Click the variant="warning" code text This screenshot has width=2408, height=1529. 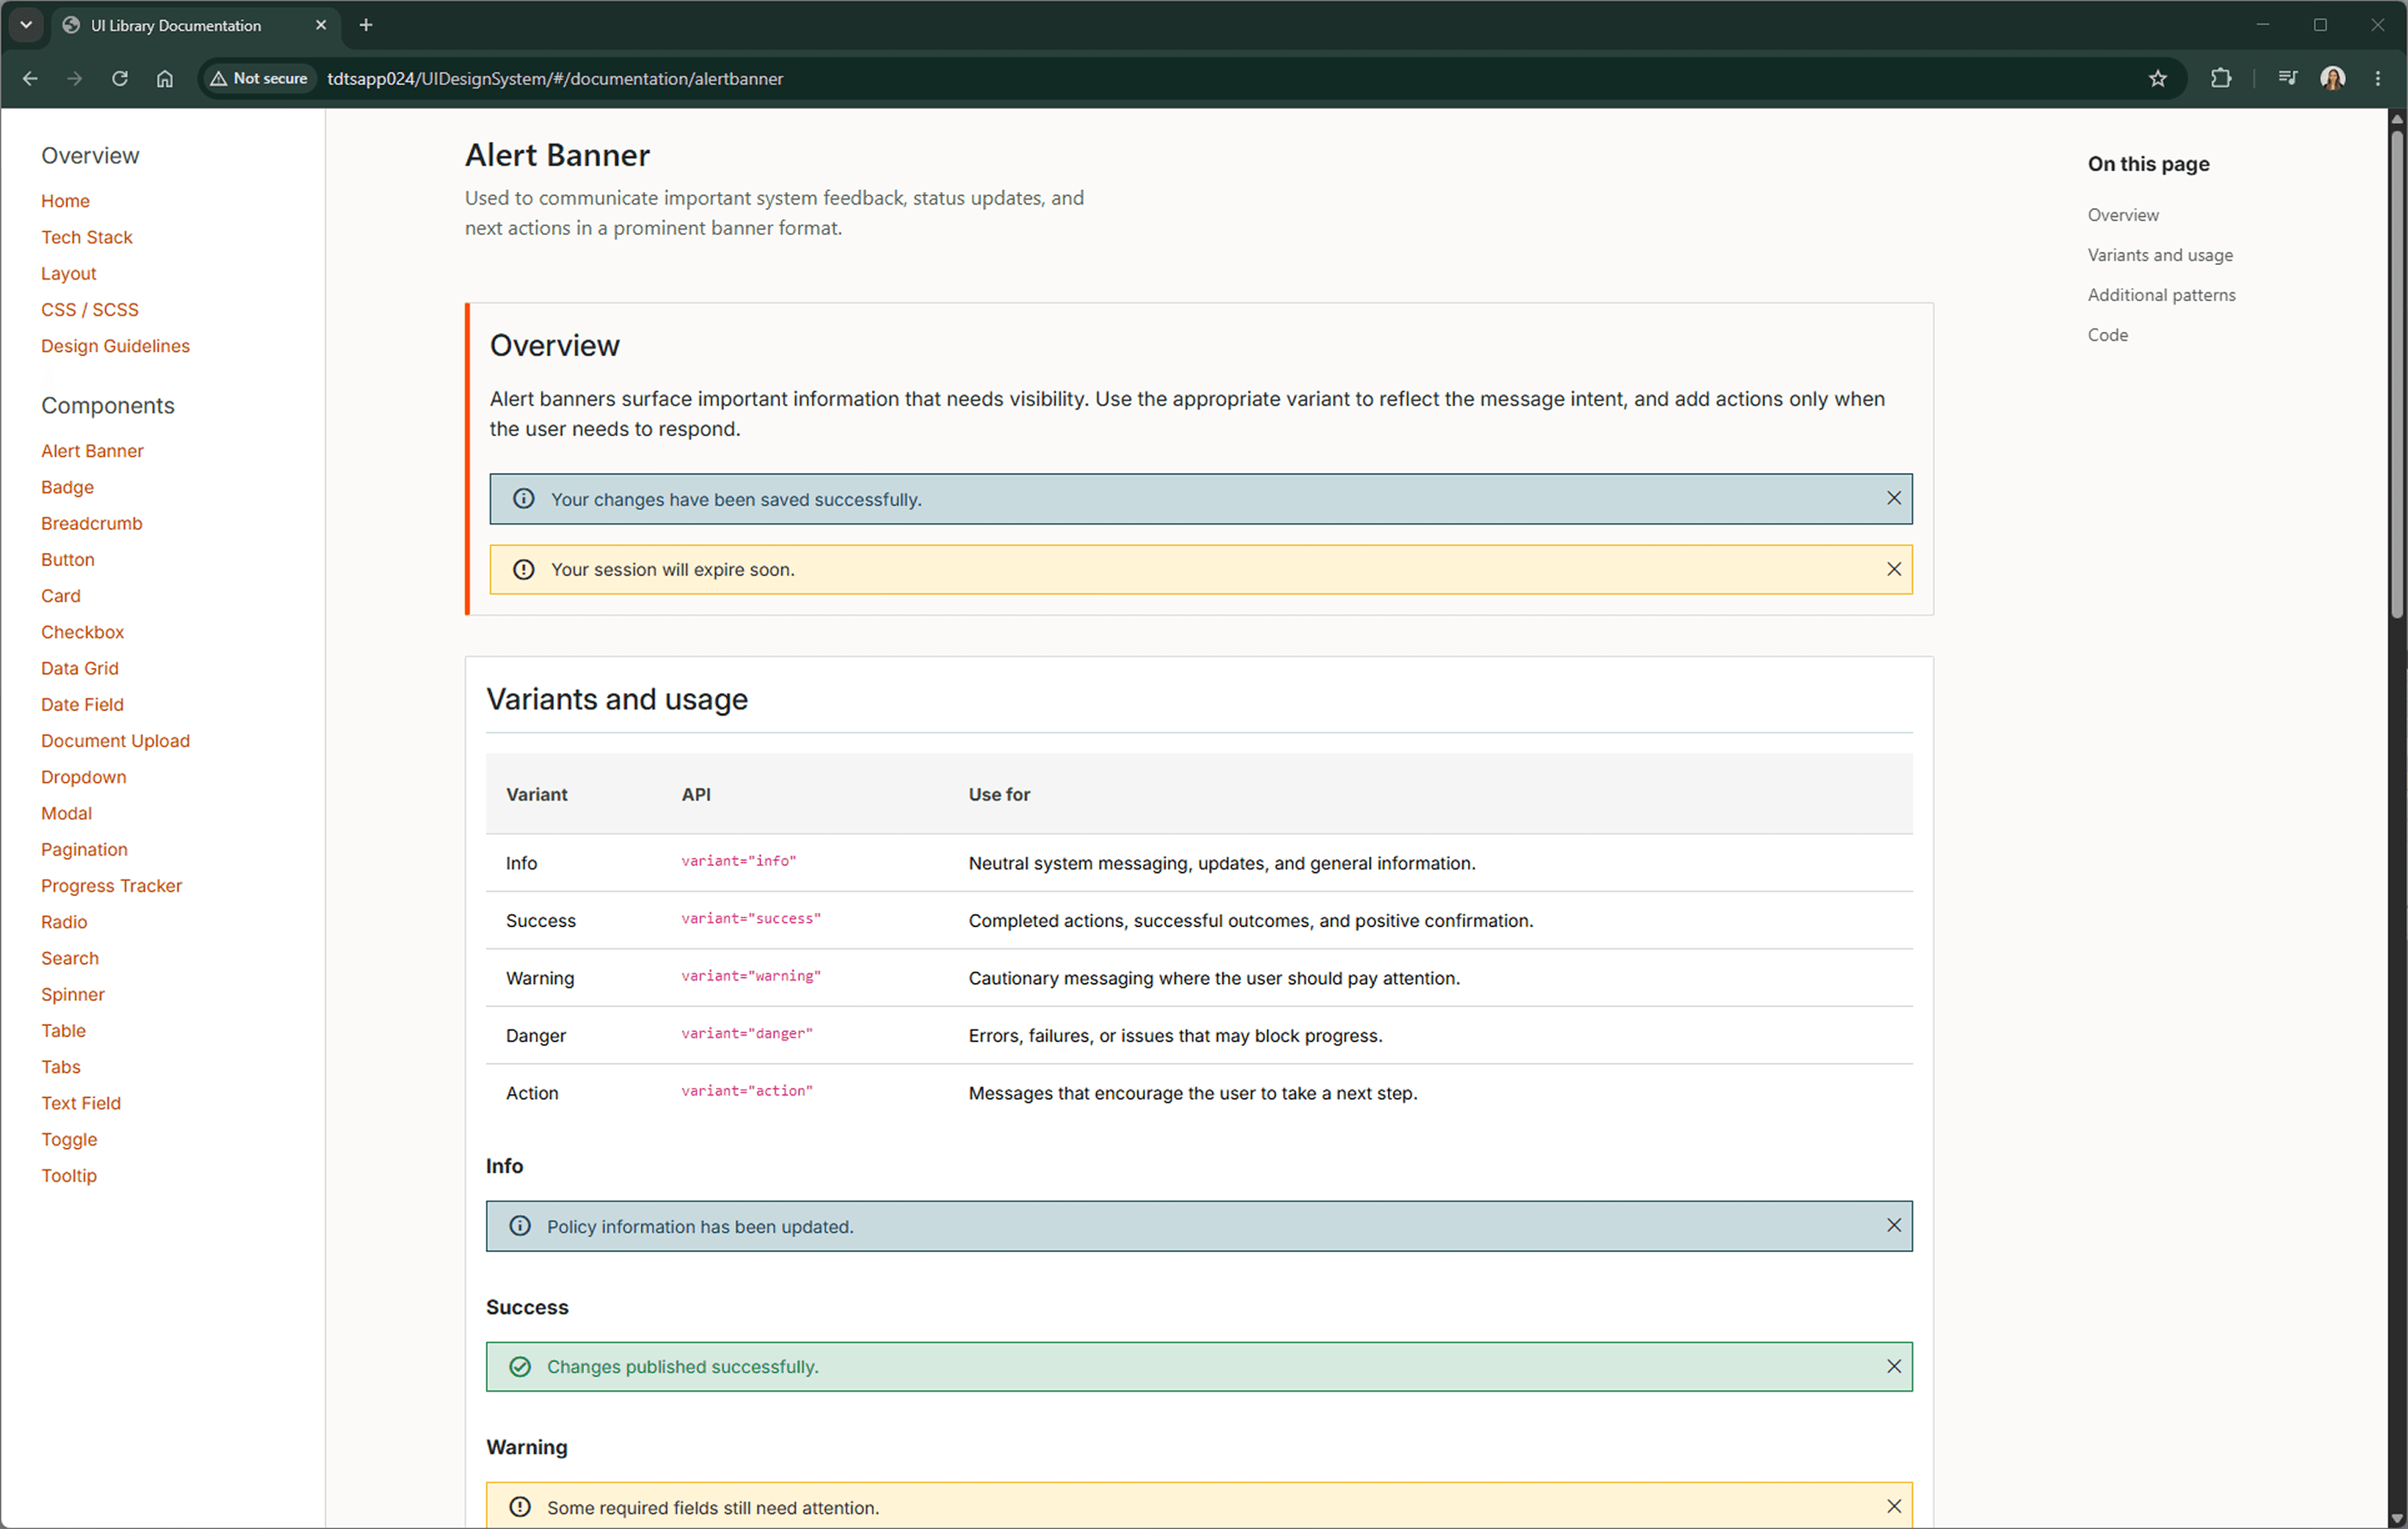coord(750,976)
